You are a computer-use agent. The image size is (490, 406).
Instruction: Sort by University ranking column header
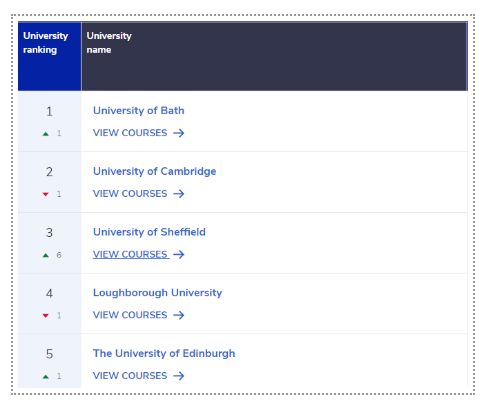(x=50, y=56)
